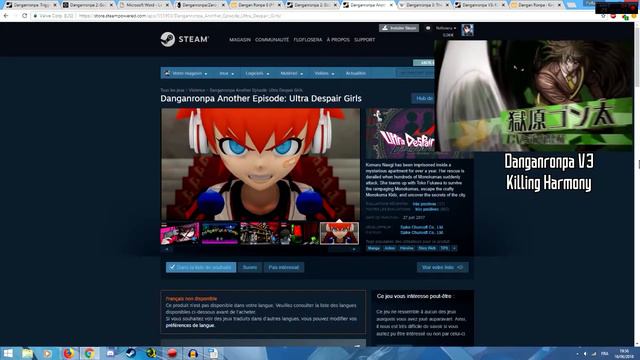Select the first pink screenshot thumbnail

(x=180, y=233)
